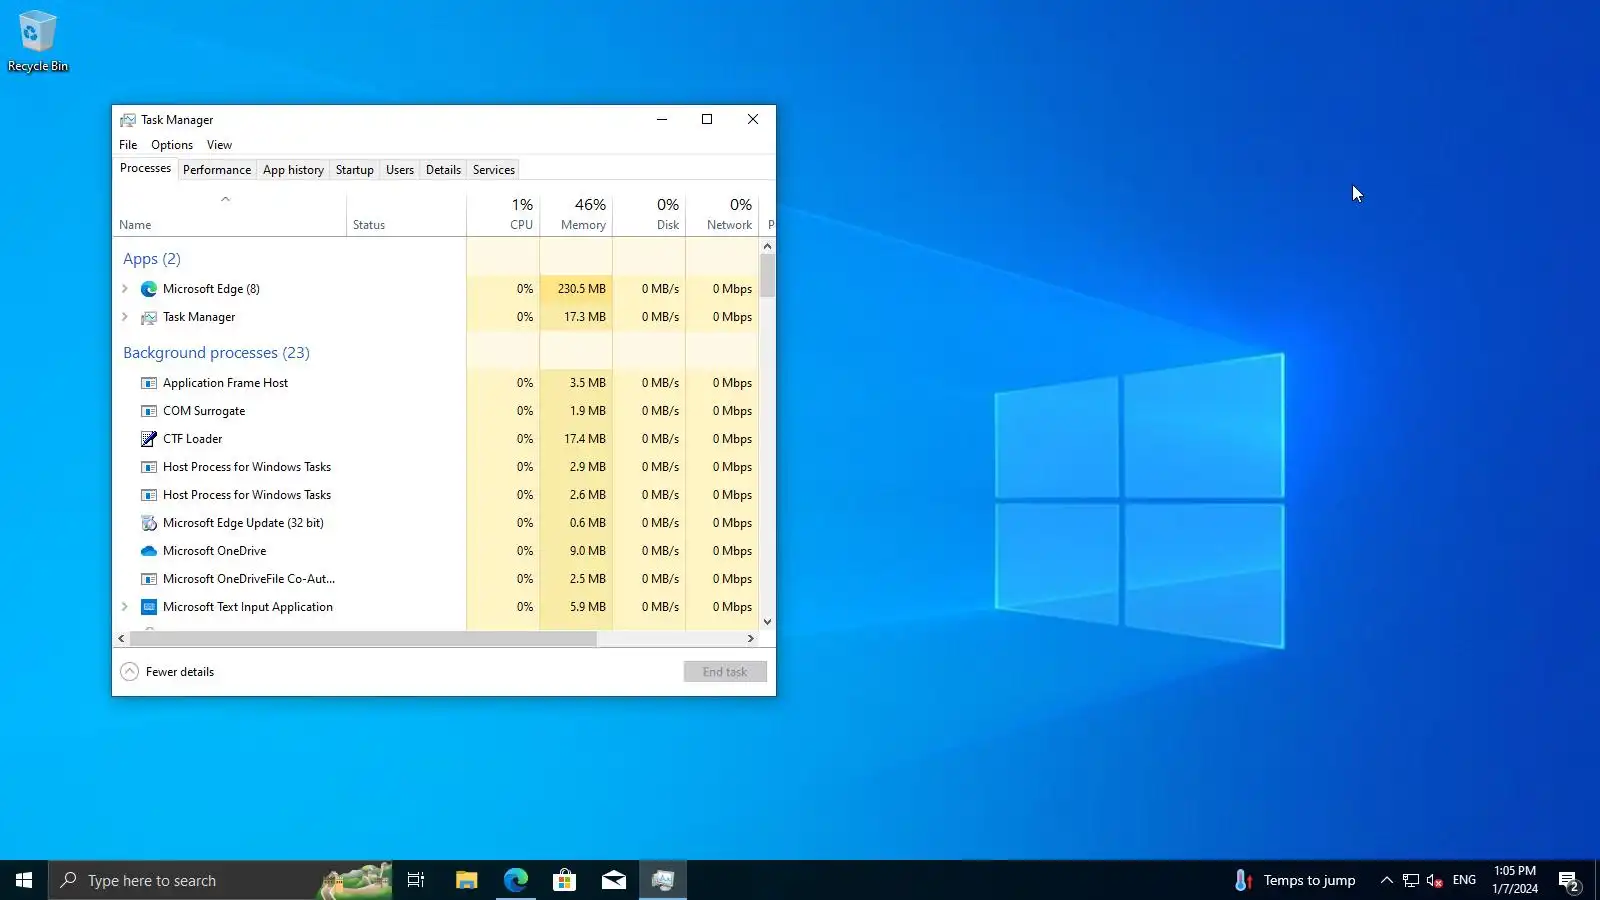Sort processes by the Name column
The image size is (1600, 900).
(x=230, y=214)
